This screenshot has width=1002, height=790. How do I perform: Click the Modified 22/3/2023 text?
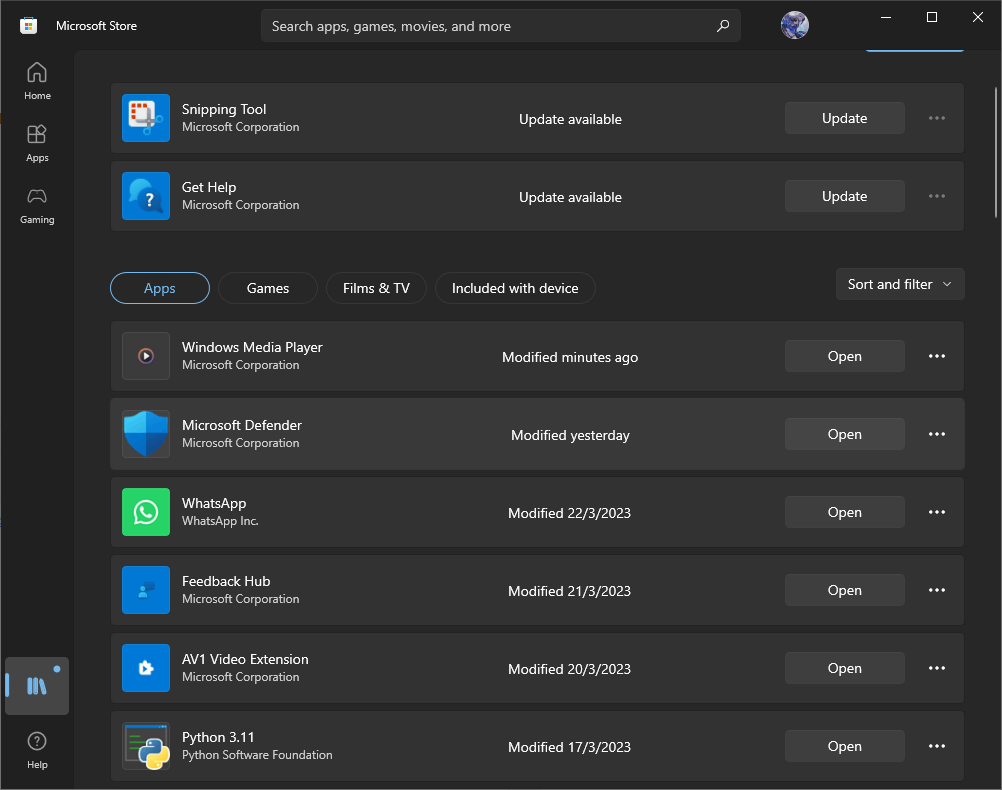tap(569, 513)
